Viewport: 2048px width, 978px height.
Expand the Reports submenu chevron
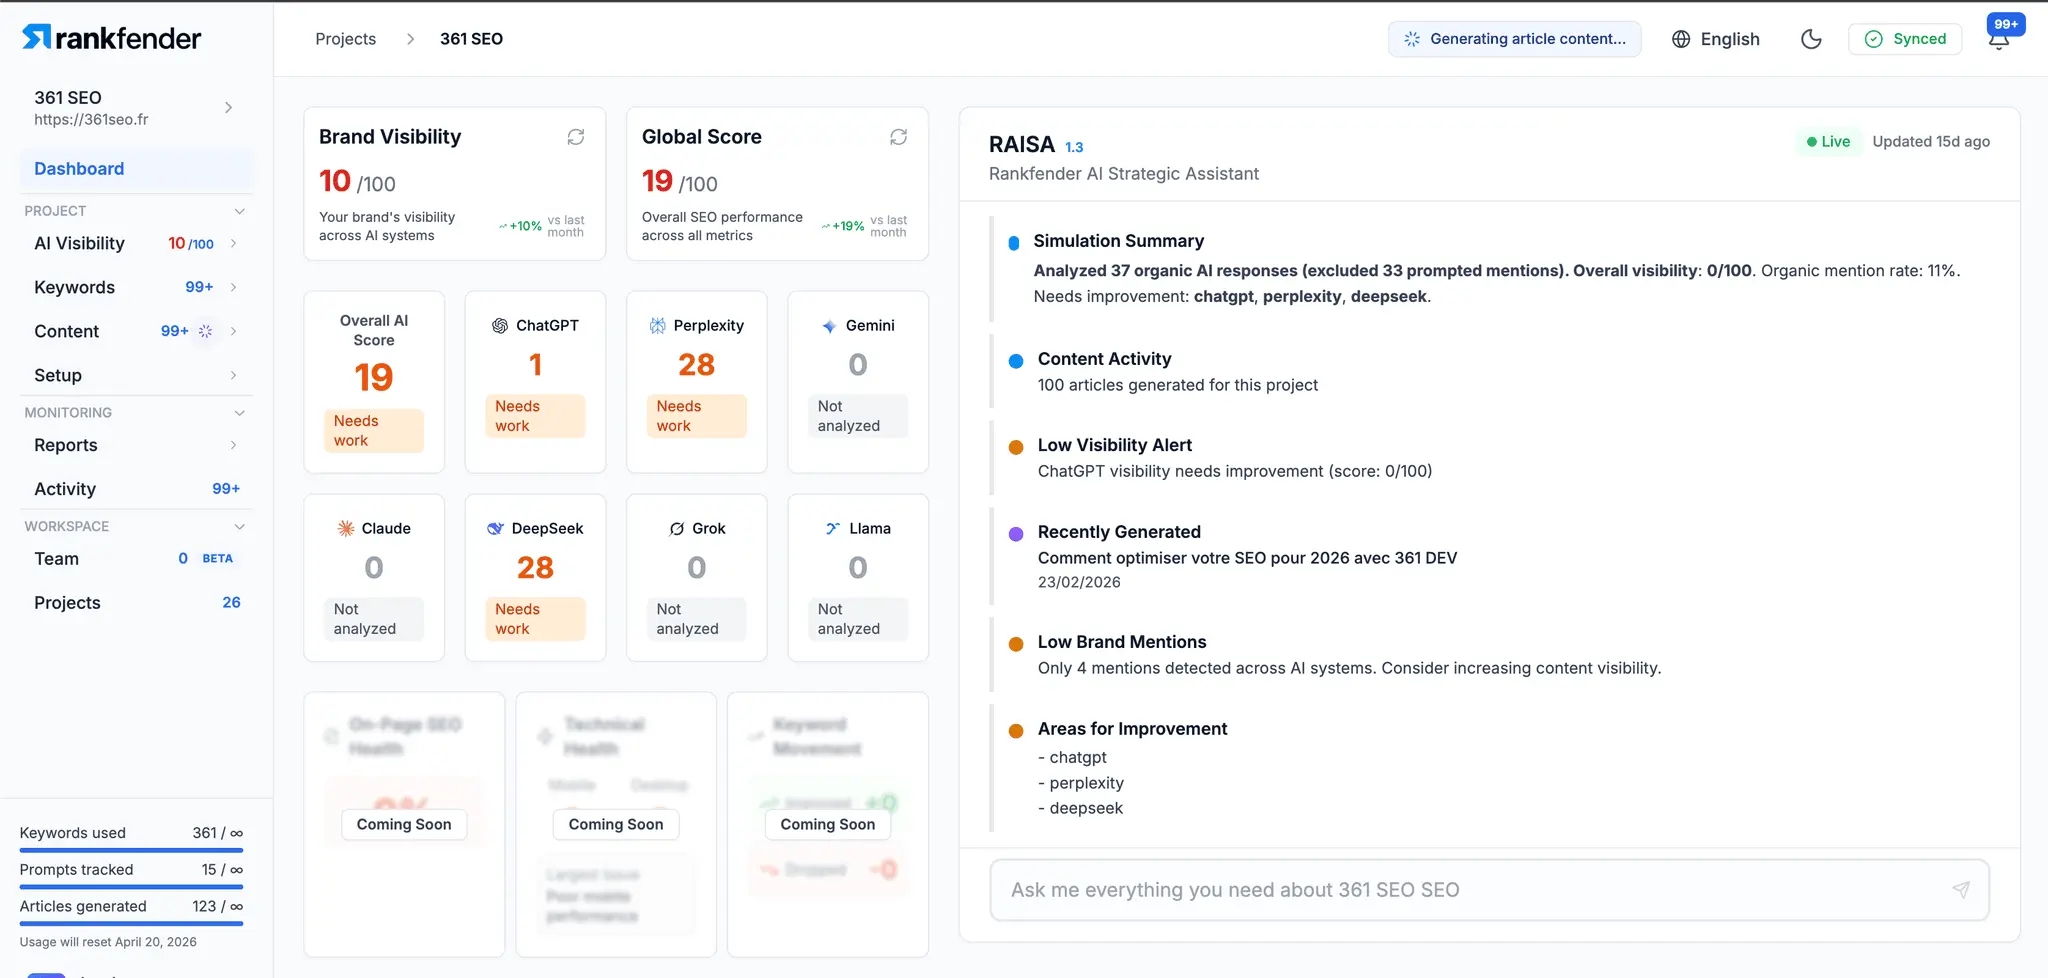[234, 445]
